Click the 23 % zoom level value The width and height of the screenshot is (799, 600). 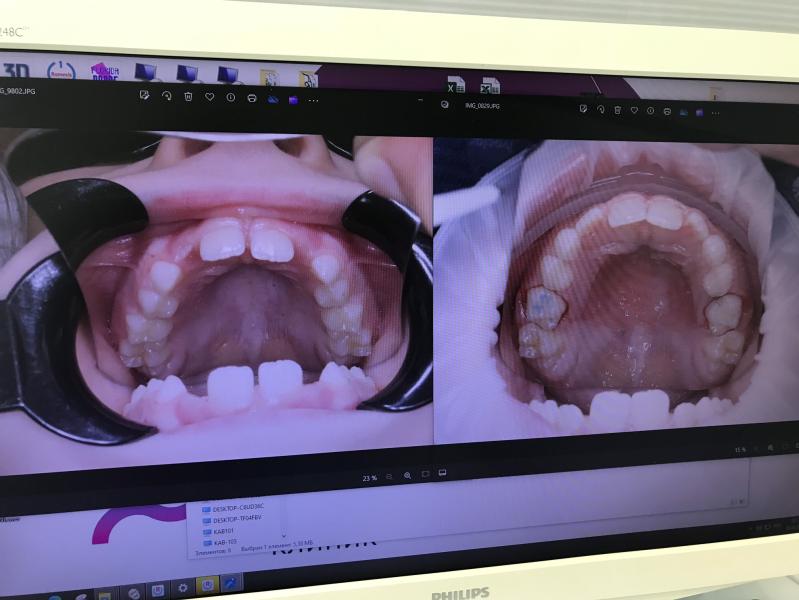click(369, 478)
